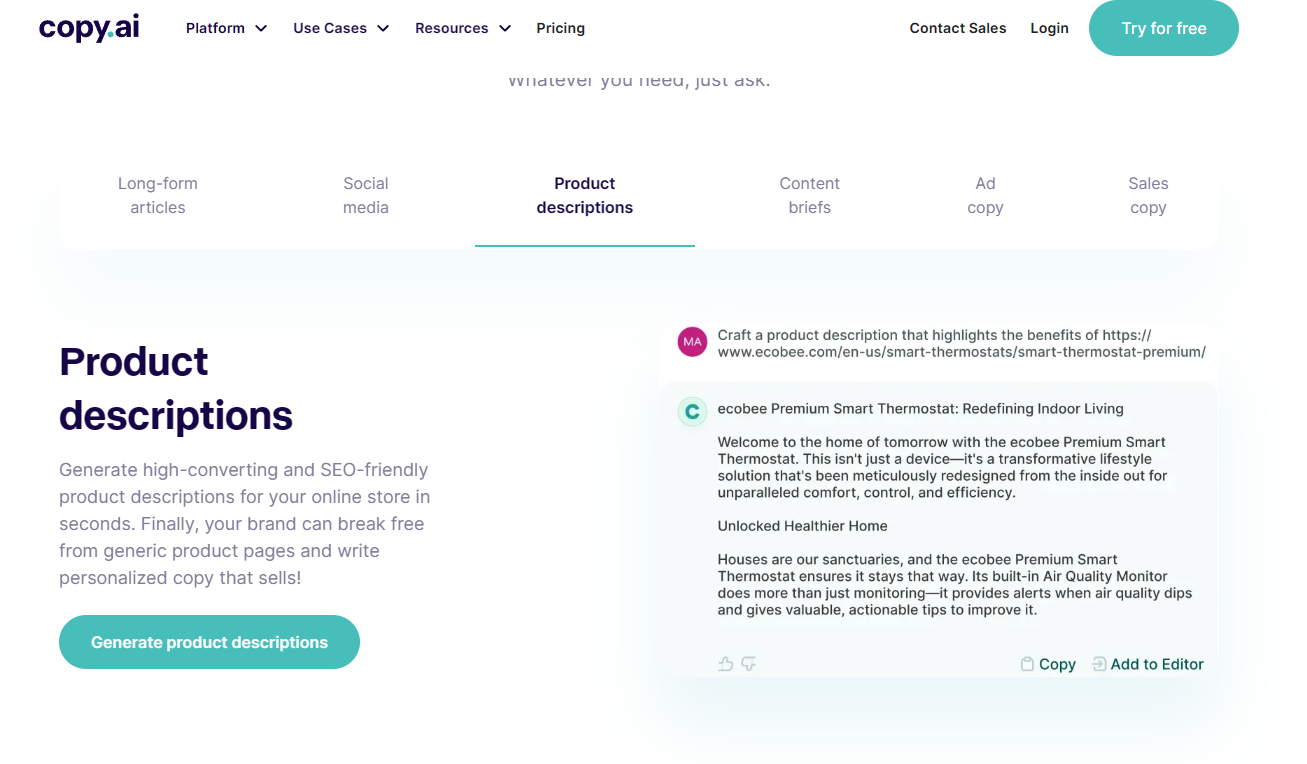Click the thumbs up icon
Viewport: 1307px width, 764px height.
[726, 664]
